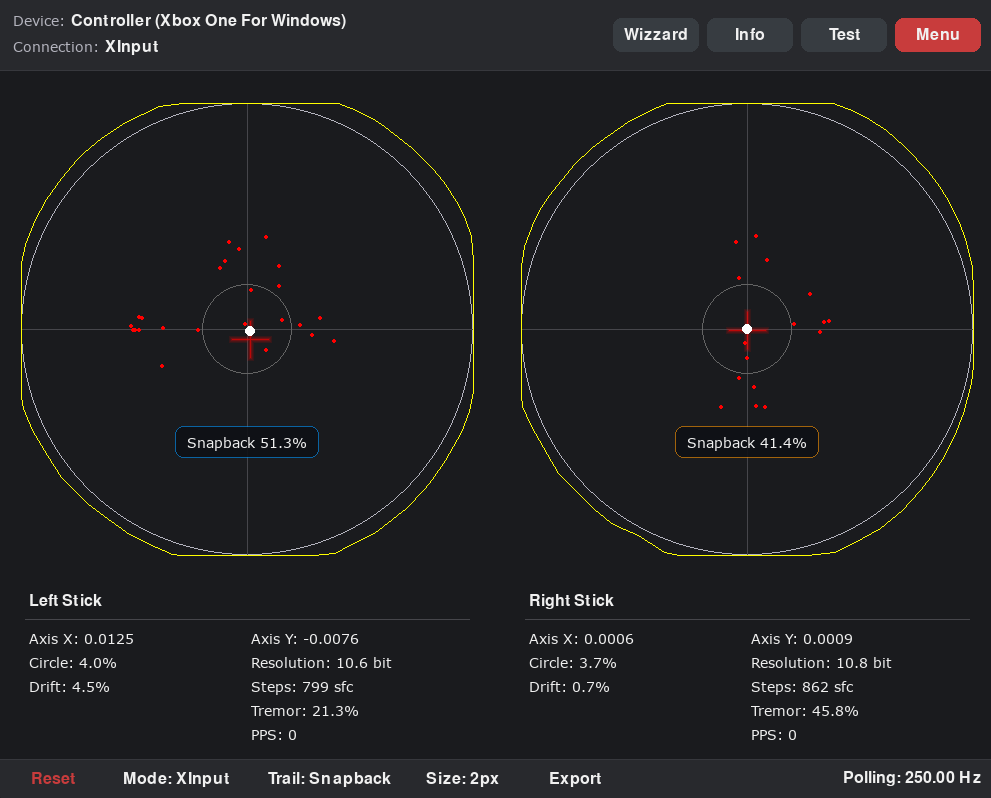Select left stick Axis Y: -0.0076 value

[x=305, y=639]
